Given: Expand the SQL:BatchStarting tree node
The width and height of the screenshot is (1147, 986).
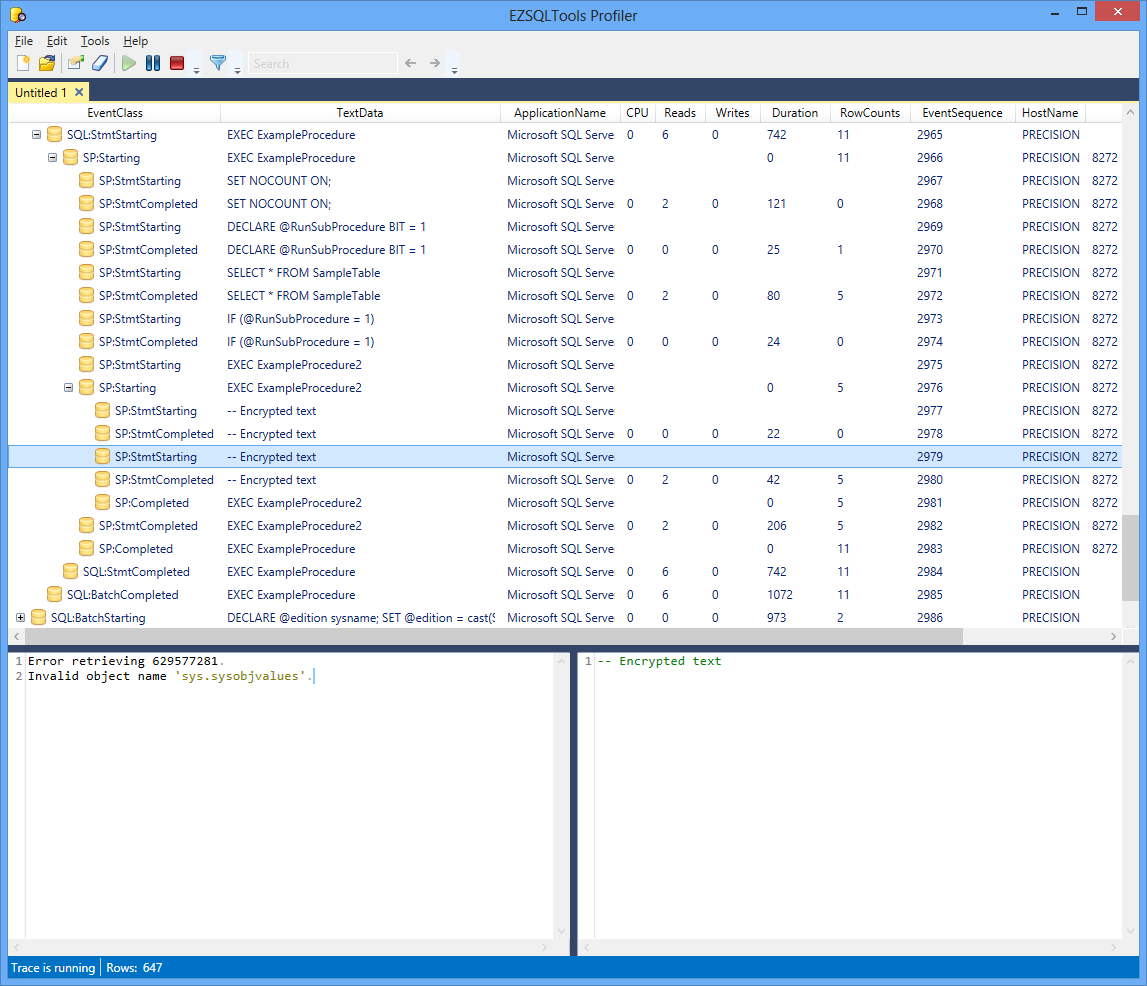Looking at the screenshot, I should click(x=20, y=617).
